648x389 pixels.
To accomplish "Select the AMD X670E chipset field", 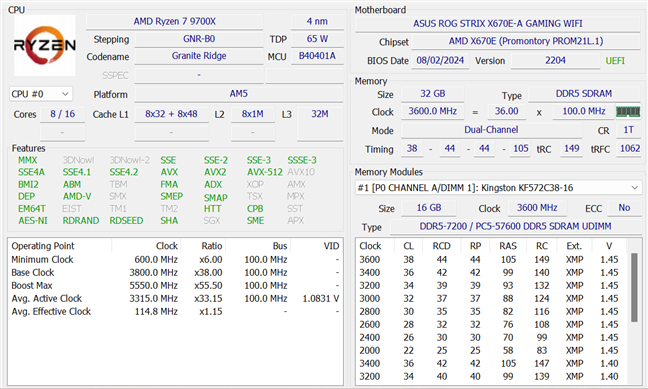I will [526, 41].
